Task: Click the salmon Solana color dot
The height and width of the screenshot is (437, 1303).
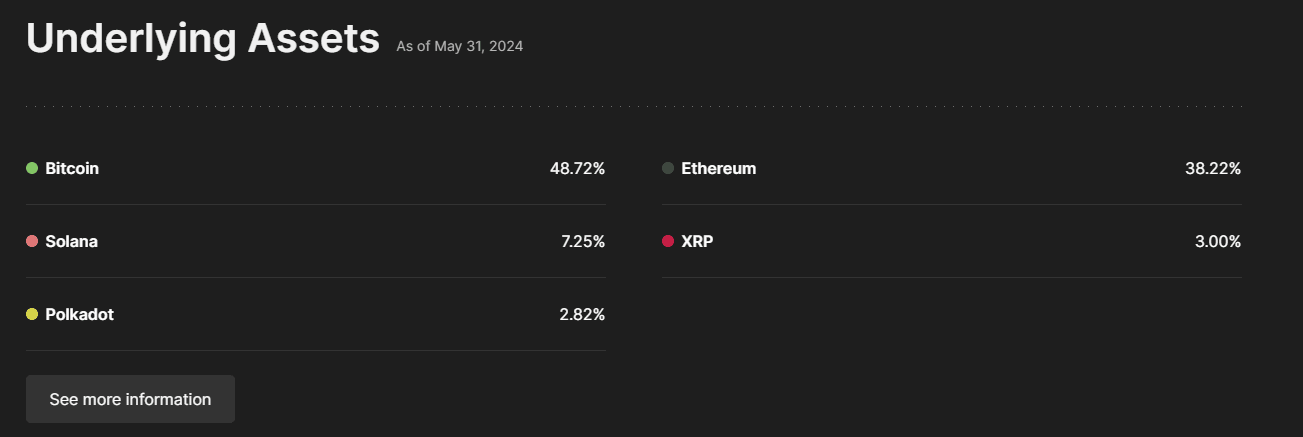Action: pyautogui.click(x=32, y=241)
